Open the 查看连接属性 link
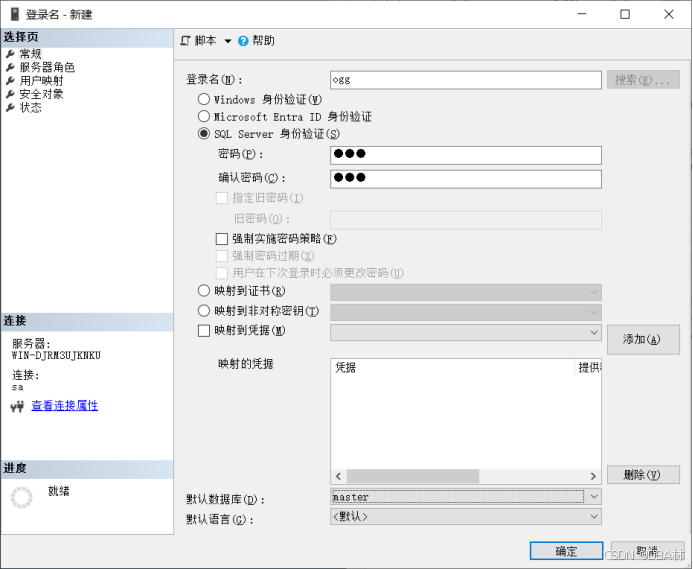This screenshot has height=569, width=693. [65, 405]
